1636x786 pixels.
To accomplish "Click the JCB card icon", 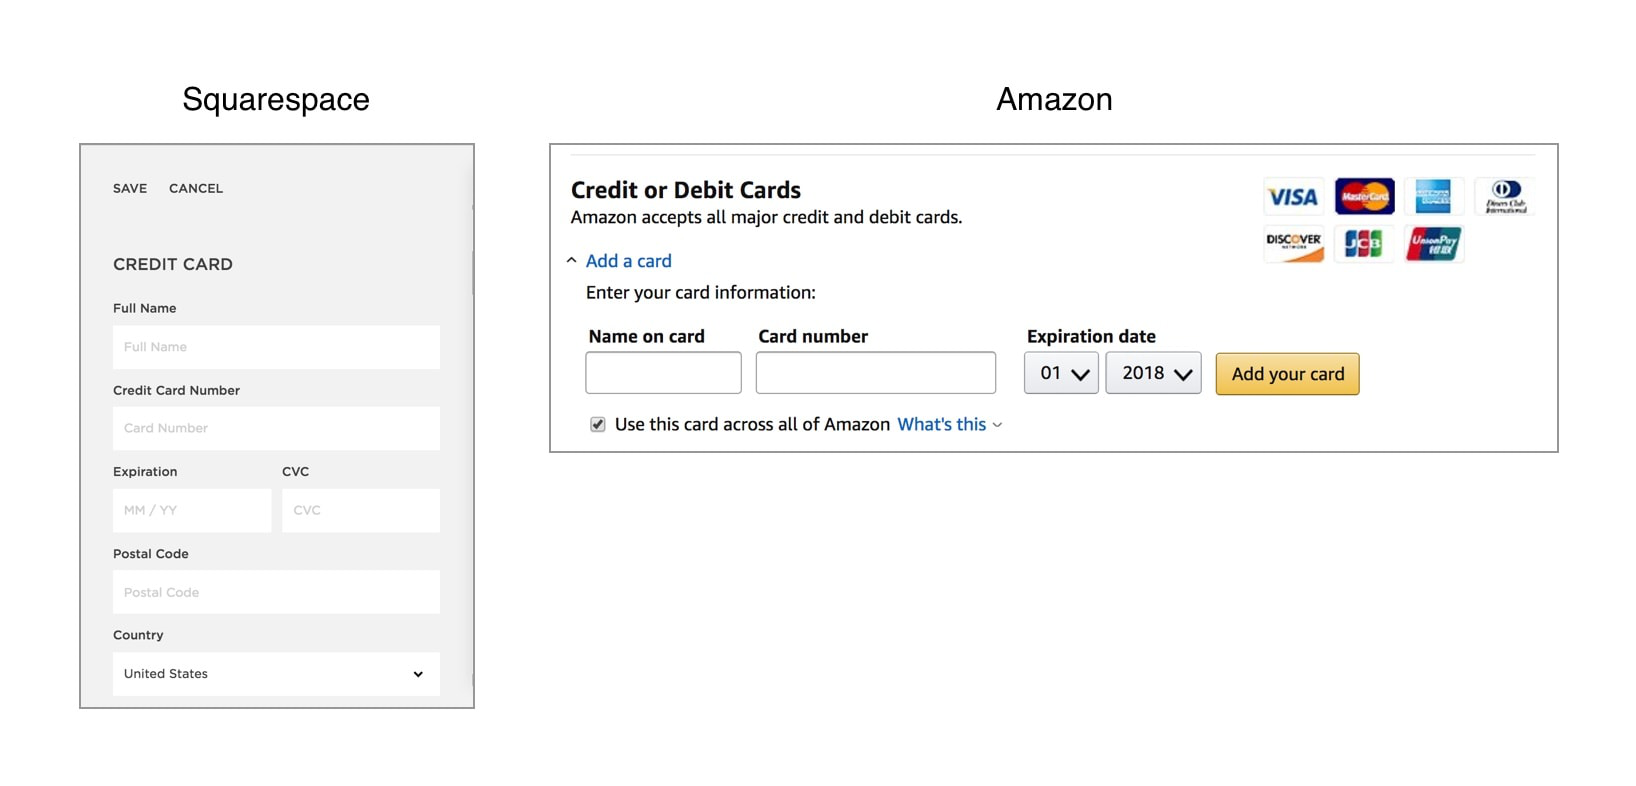I will (1363, 244).
